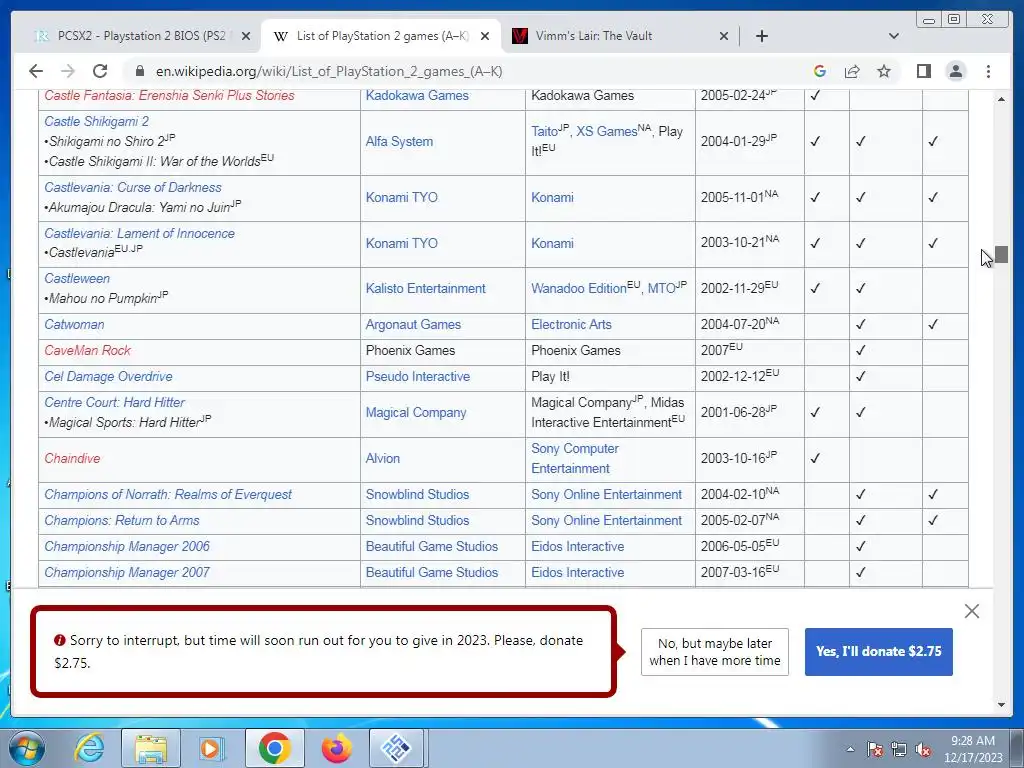This screenshot has height=768, width=1024.
Task: Open Cel Damage Overdrive link
Action: [108, 377]
